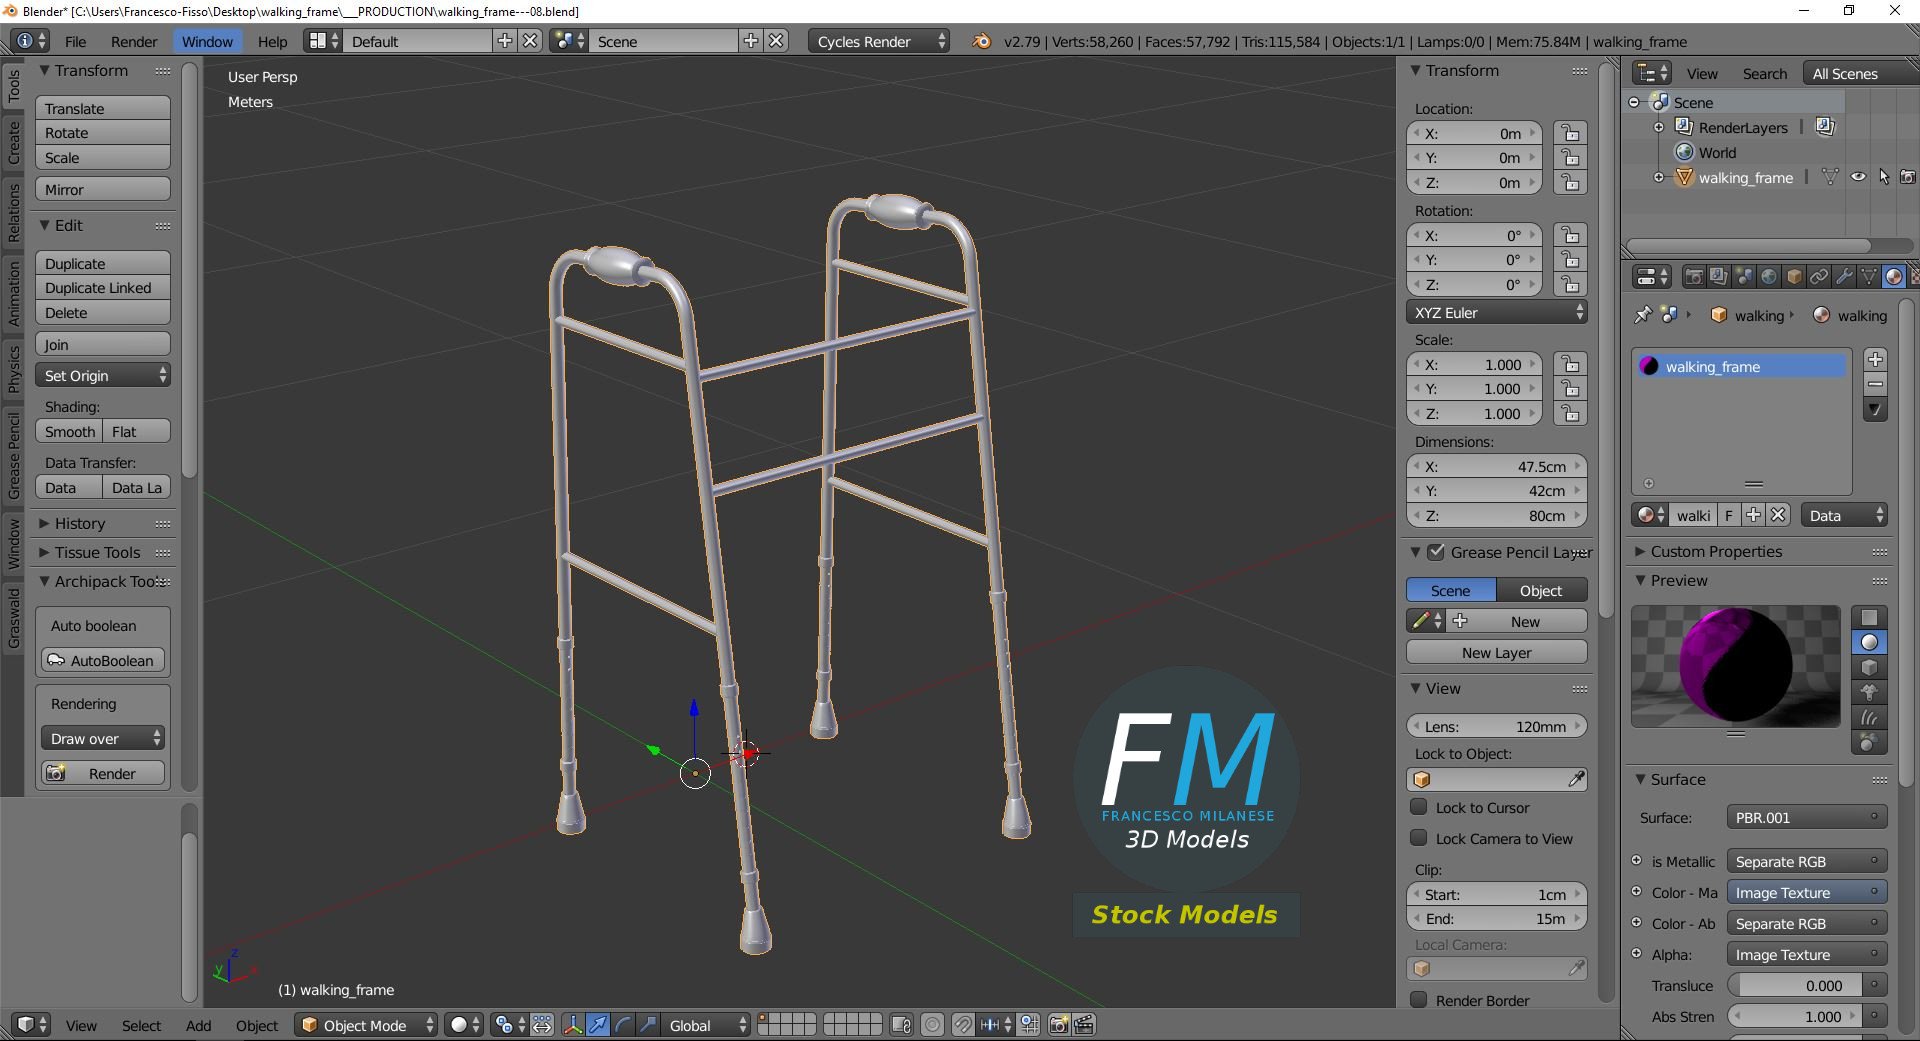Image resolution: width=1920 pixels, height=1041 pixels.
Task: Switch to the Create tool shelf tab
Action: [14, 142]
